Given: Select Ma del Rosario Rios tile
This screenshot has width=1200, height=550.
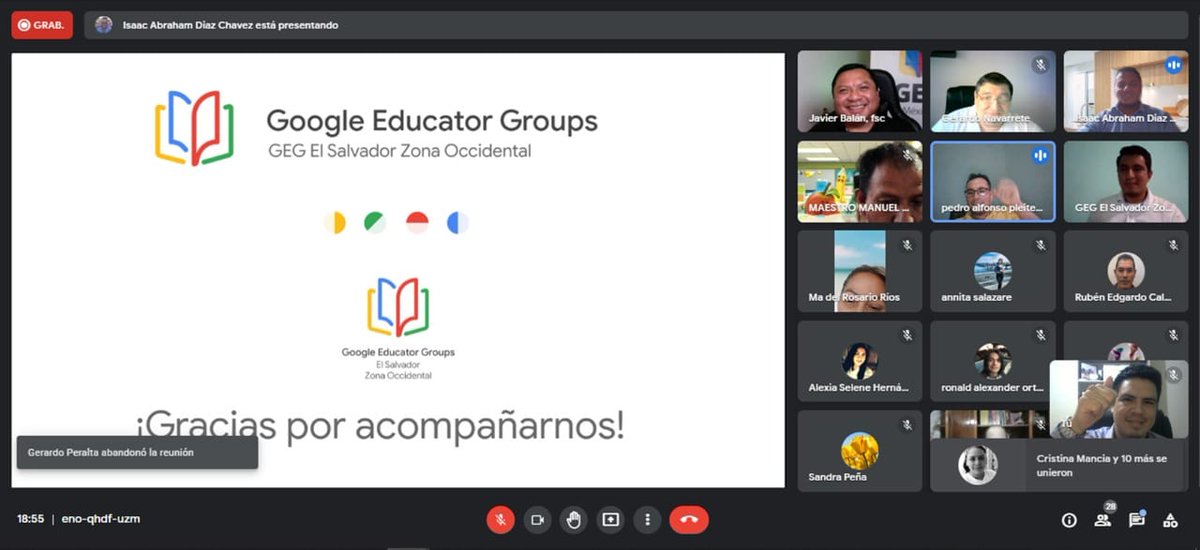Looking at the screenshot, I should [860, 271].
